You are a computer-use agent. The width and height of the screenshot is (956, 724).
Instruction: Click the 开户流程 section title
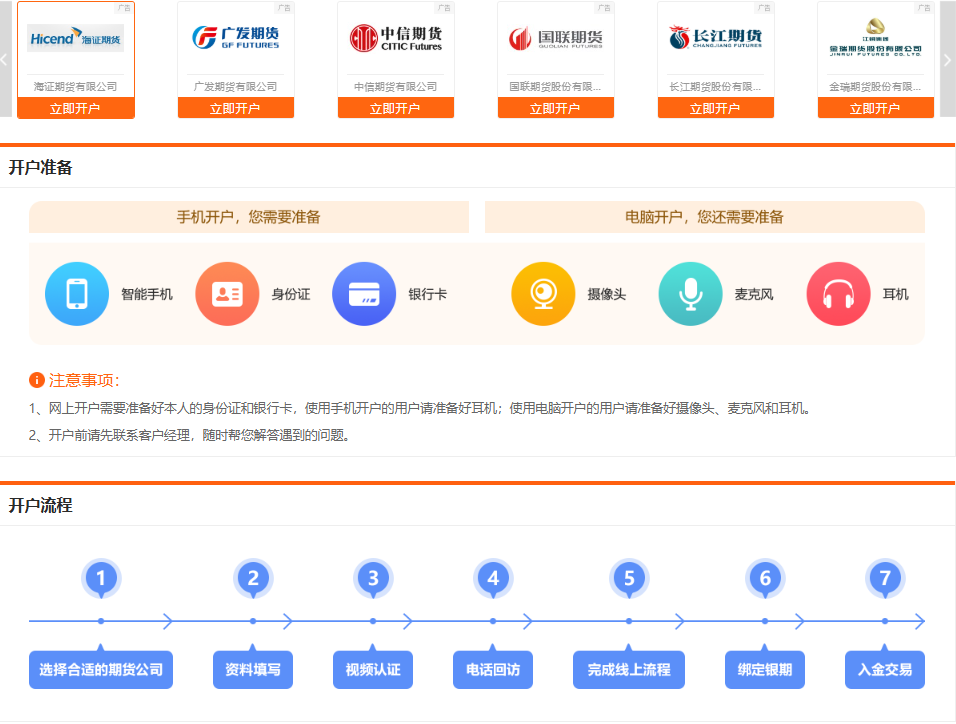[41, 506]
